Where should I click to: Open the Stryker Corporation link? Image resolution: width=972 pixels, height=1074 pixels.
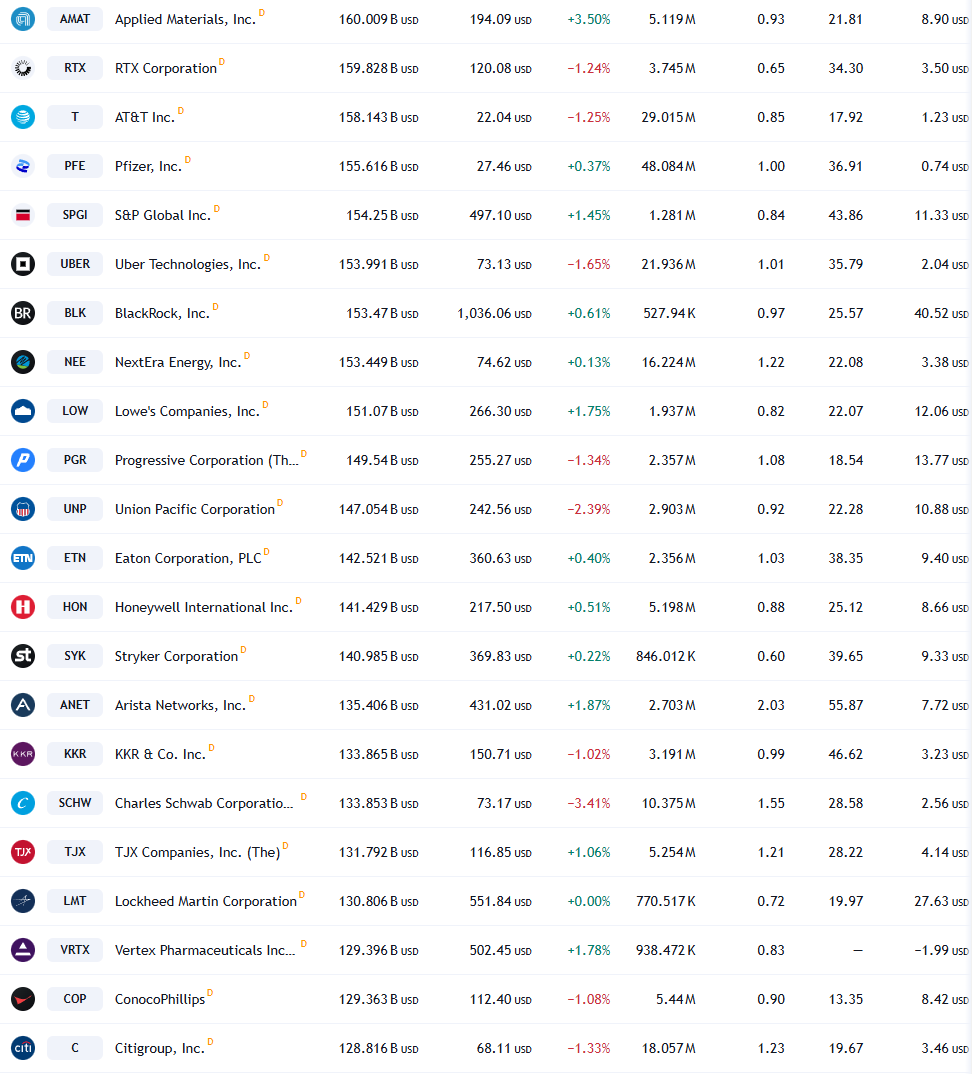(176, 656)
